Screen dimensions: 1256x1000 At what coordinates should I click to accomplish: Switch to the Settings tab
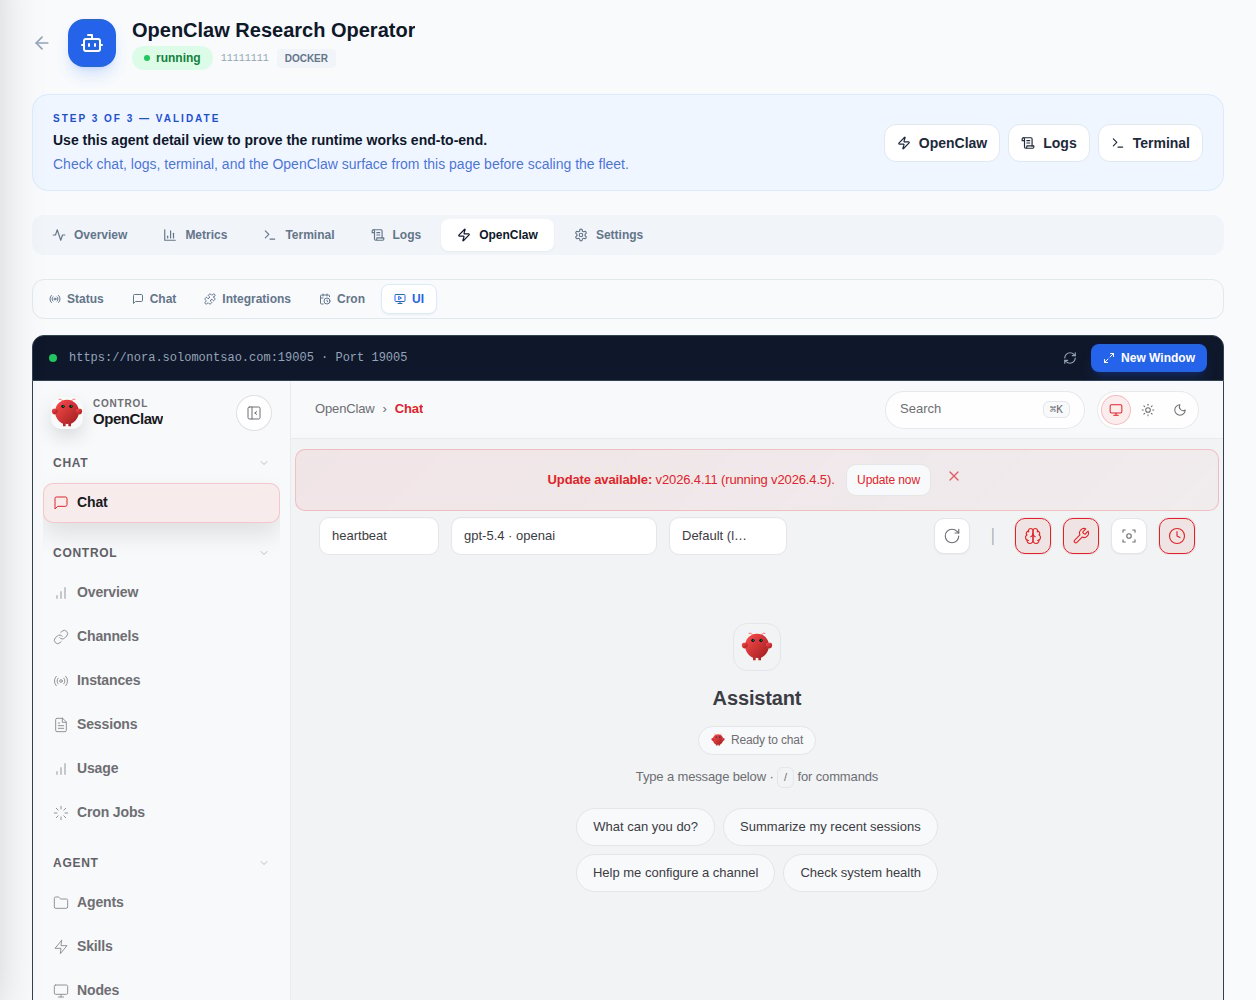coord(608,235)
